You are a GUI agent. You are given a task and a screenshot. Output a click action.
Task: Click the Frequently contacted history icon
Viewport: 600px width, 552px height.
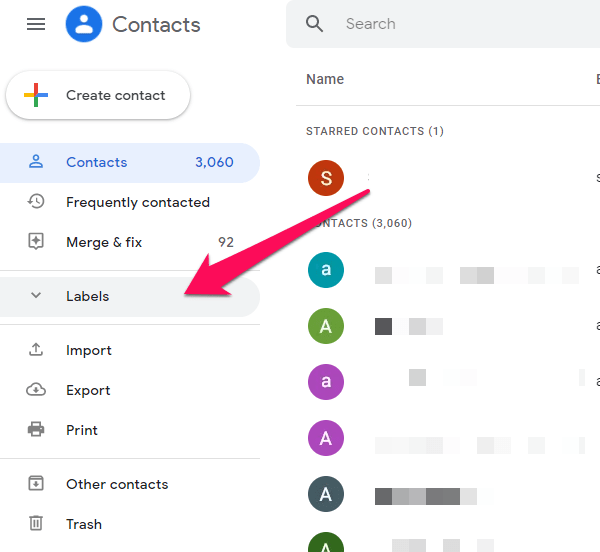coord(36,202)
